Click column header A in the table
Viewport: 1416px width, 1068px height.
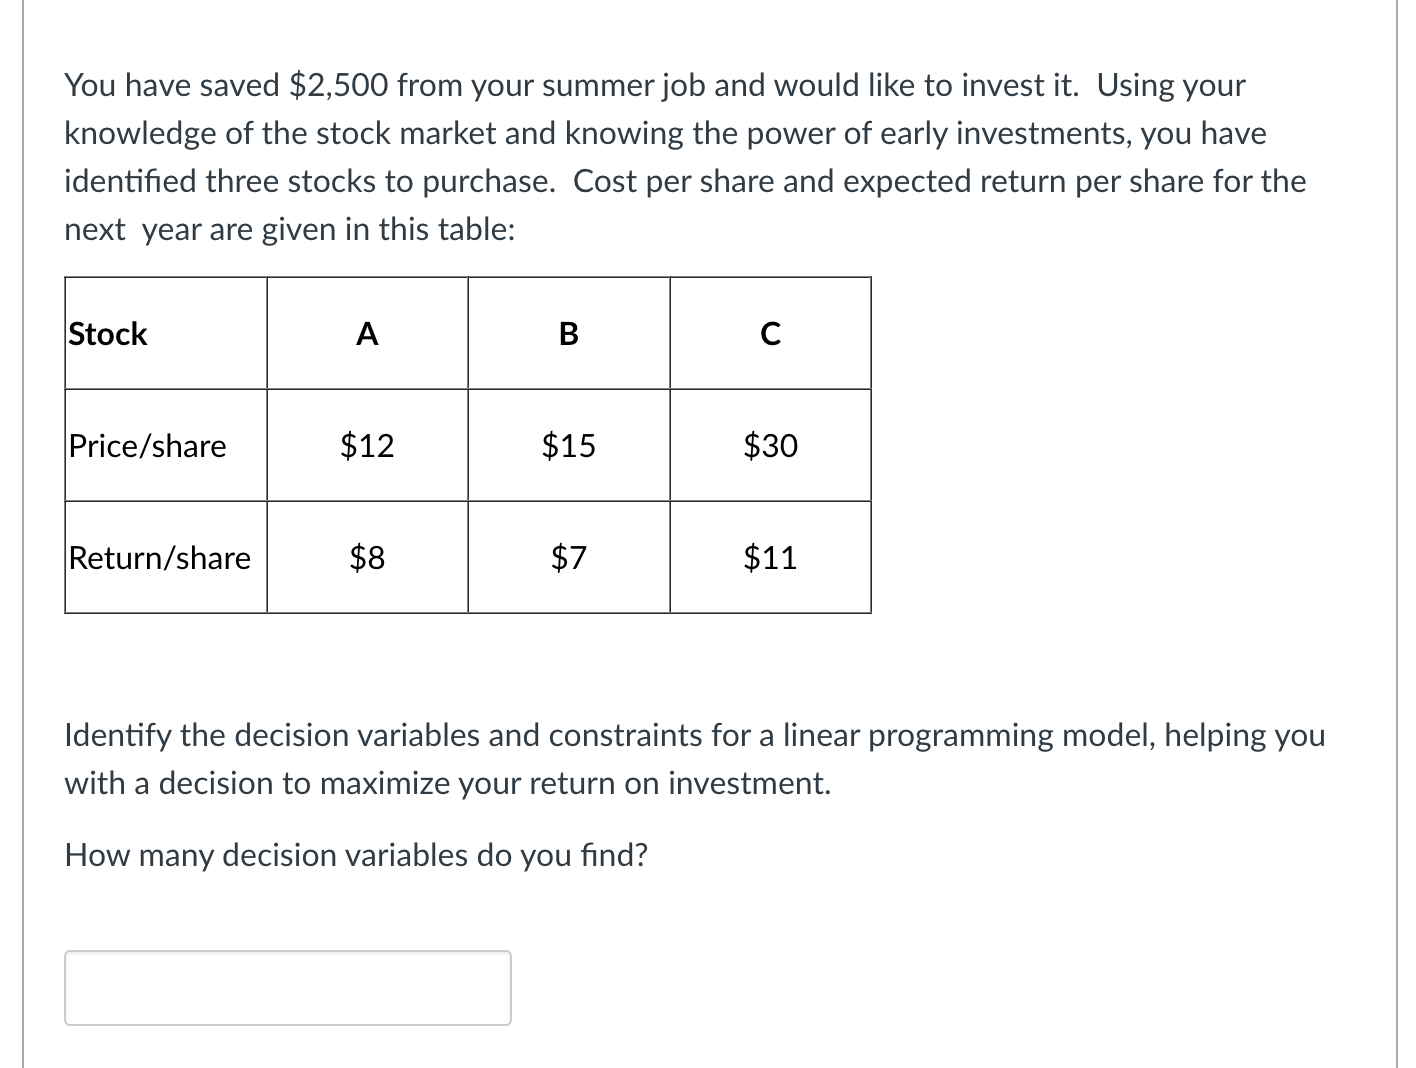pyautogui.click(x=367, y=333)
